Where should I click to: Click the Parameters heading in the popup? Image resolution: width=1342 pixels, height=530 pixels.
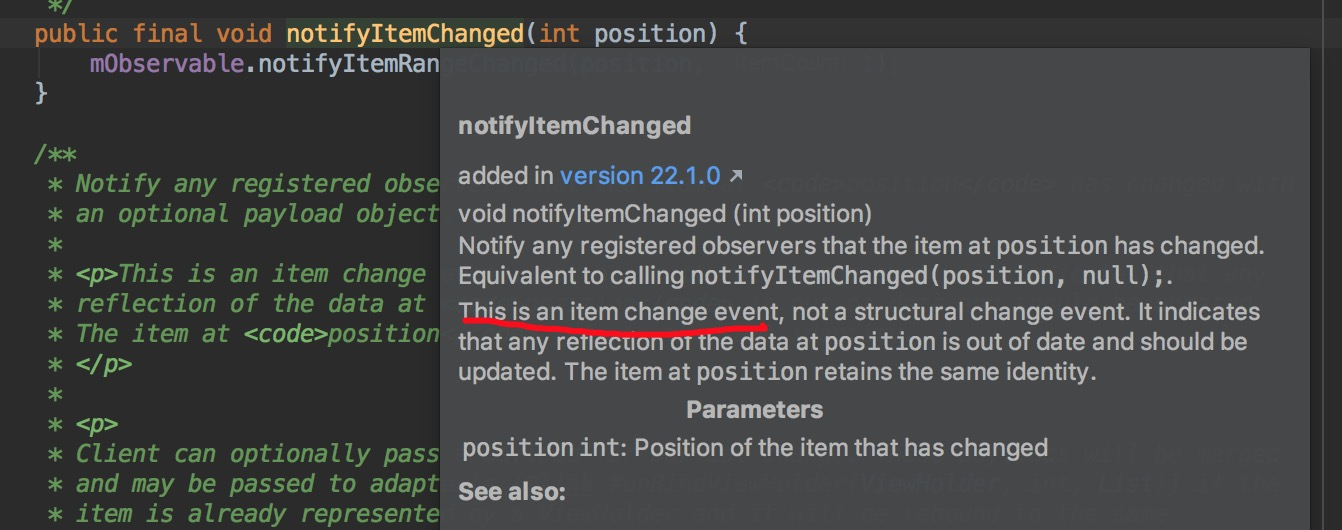point(755,409)
